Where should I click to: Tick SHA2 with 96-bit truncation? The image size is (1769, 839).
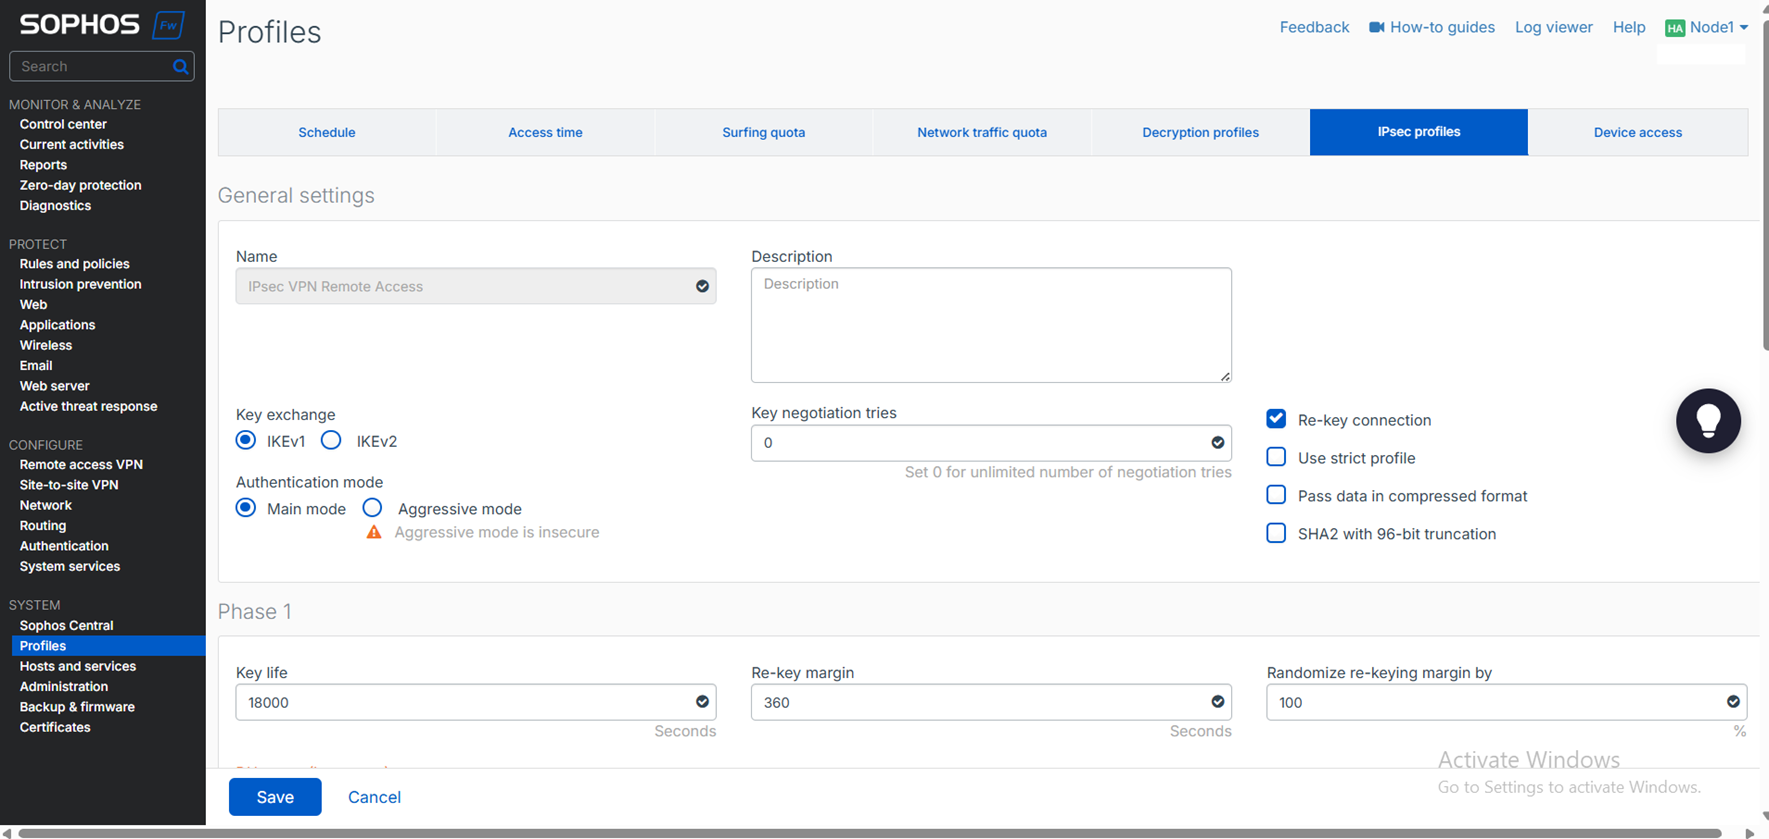[1276, 533]
